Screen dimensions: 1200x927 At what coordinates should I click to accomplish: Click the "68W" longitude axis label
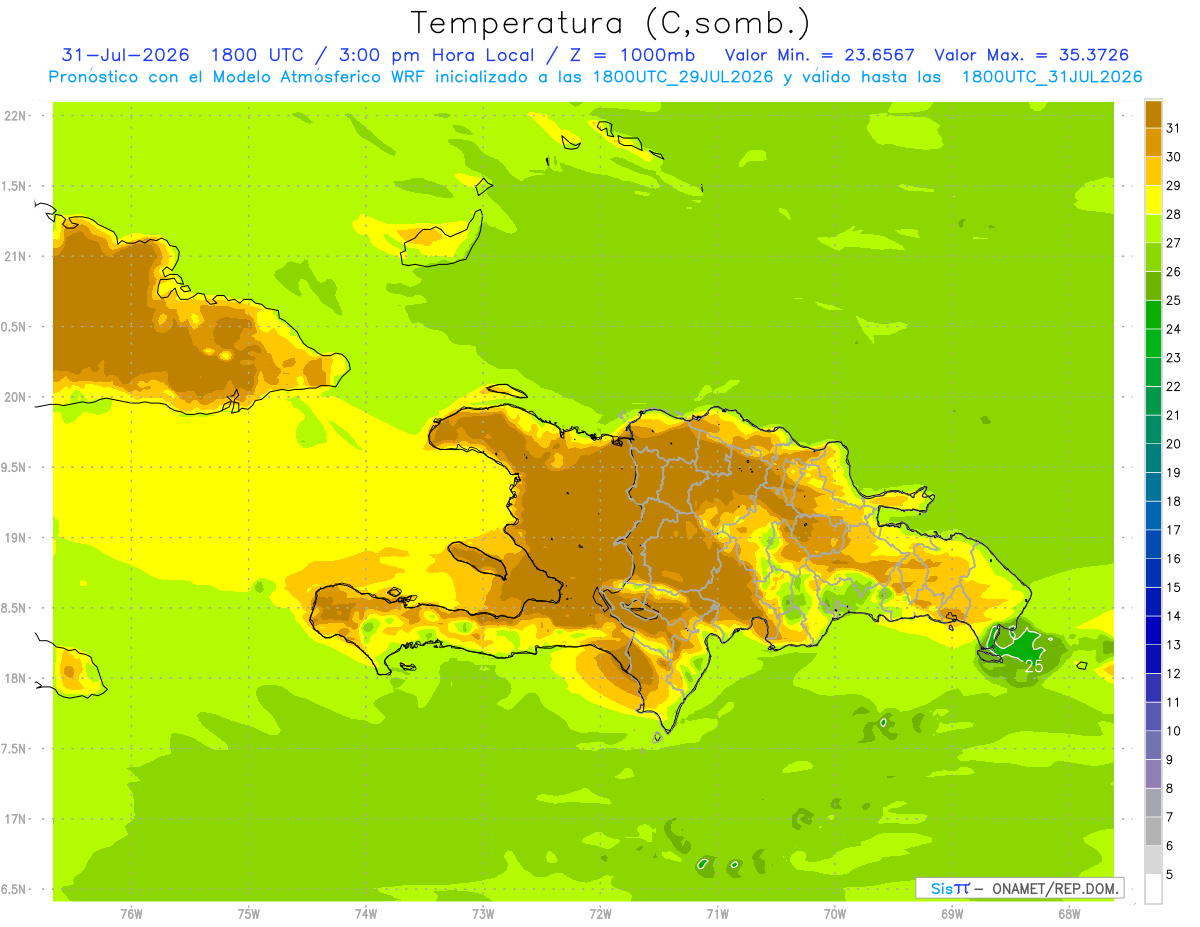1069,913
